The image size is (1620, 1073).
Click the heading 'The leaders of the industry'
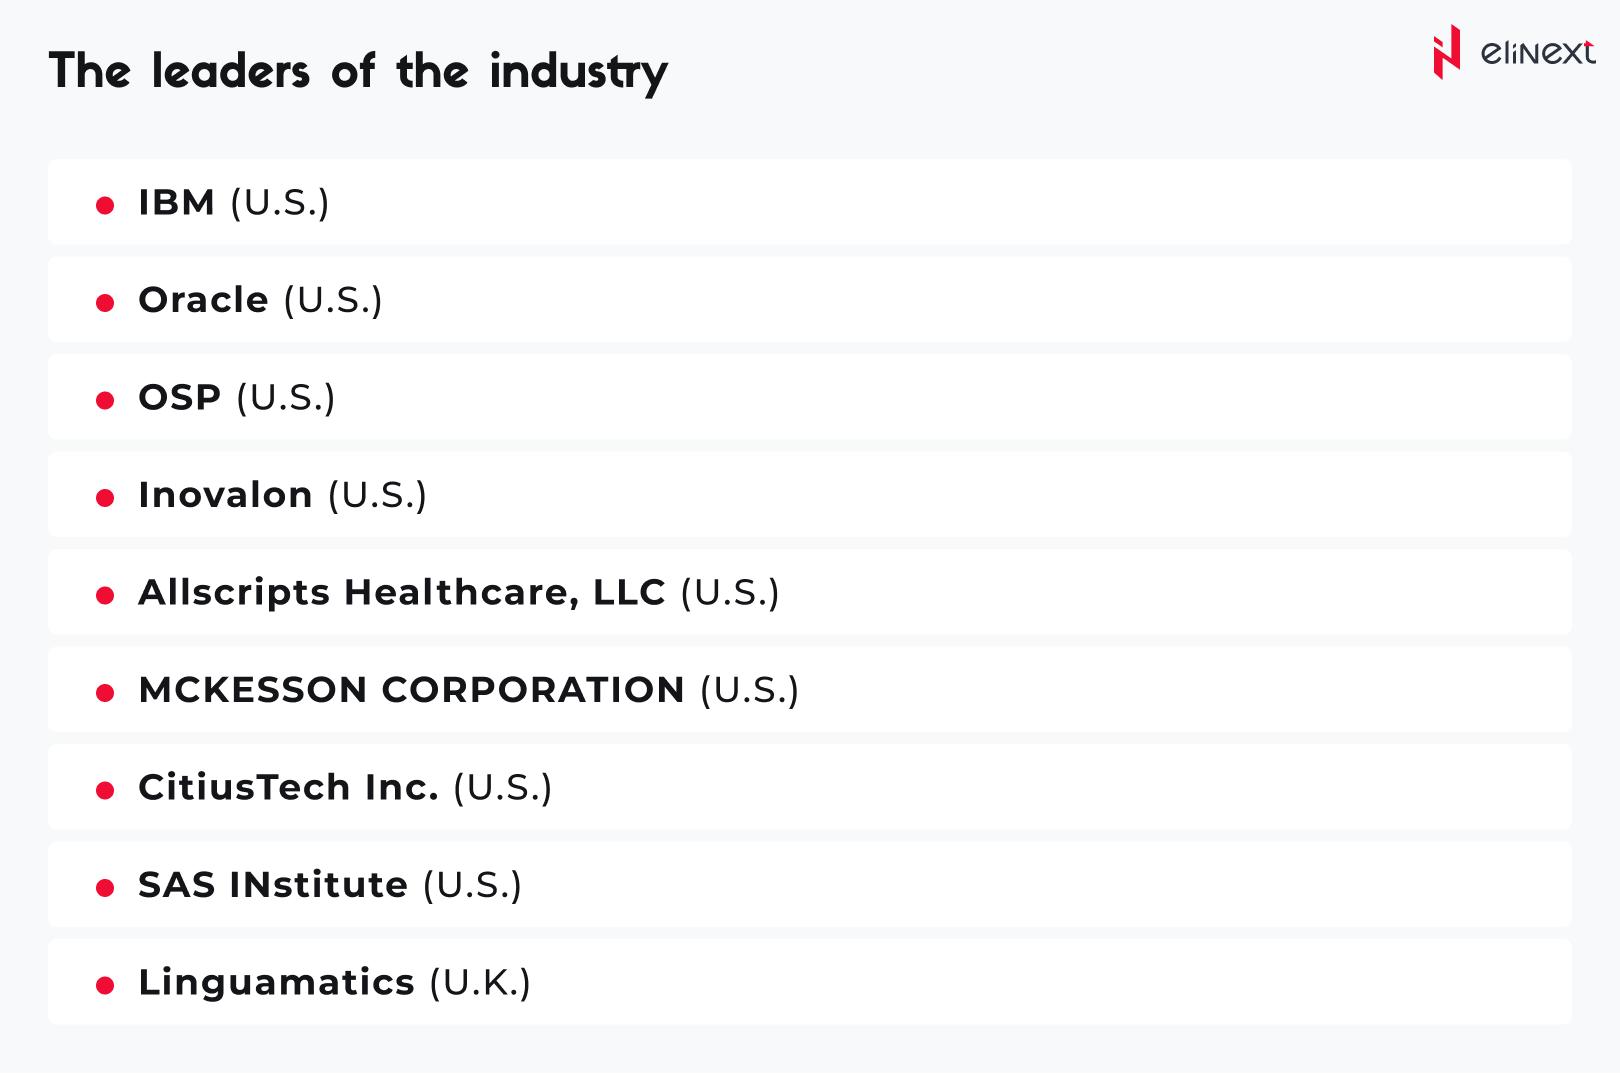tap(358, 72)
